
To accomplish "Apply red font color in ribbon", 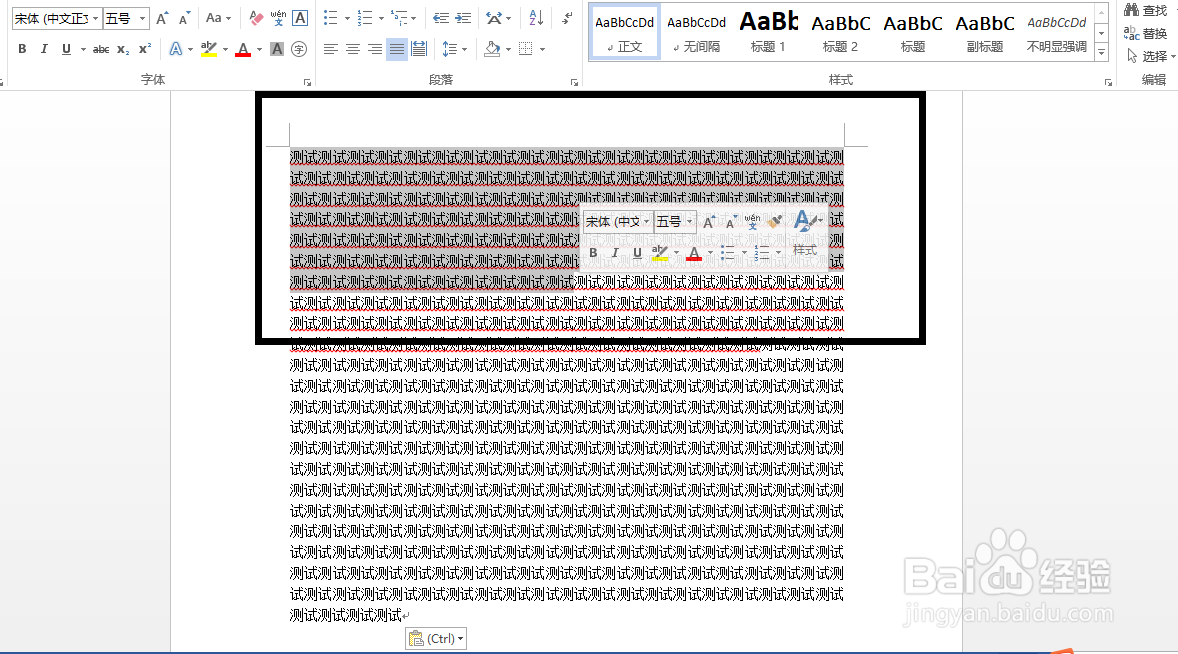I will (x=243, y=50).
